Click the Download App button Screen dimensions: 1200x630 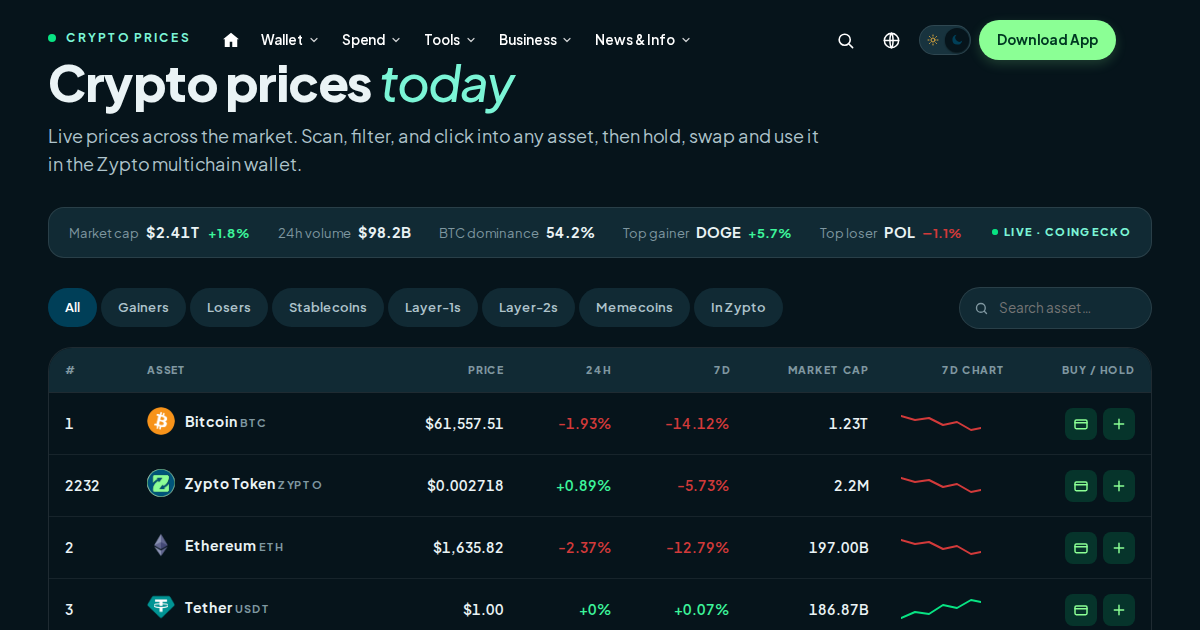(x=1047, y=40)
